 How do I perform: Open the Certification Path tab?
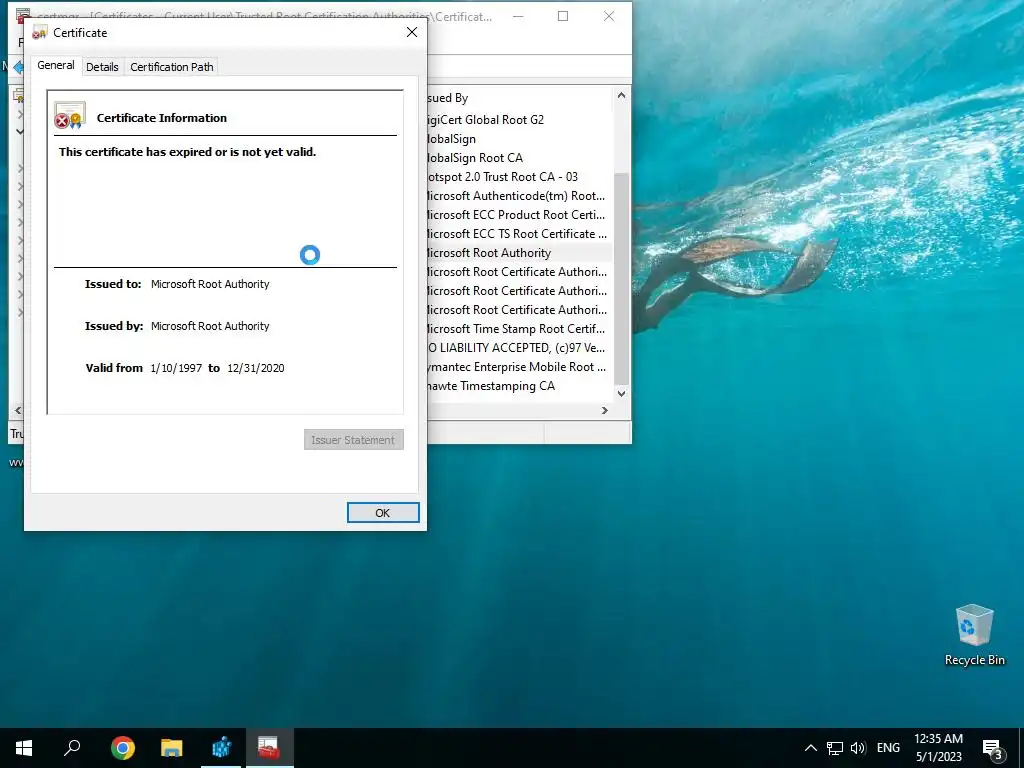tap(172, 67)
